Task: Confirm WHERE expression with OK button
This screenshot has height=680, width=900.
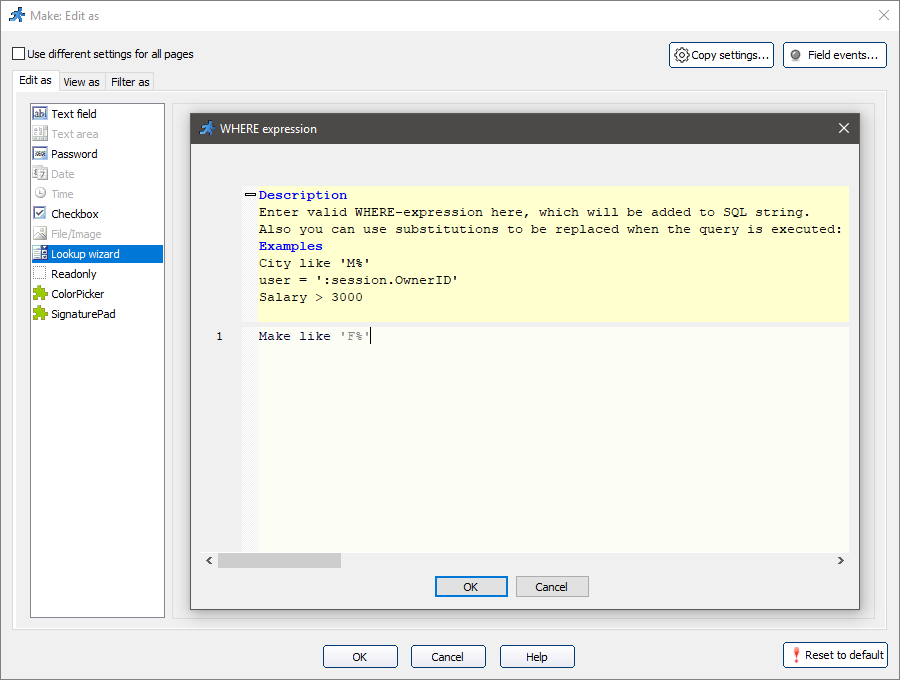Action: (x=471, y=587)
